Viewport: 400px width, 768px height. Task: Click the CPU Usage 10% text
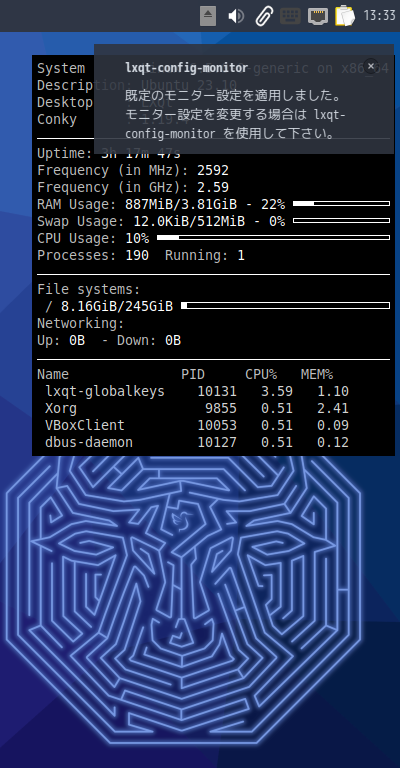point(93,239)
